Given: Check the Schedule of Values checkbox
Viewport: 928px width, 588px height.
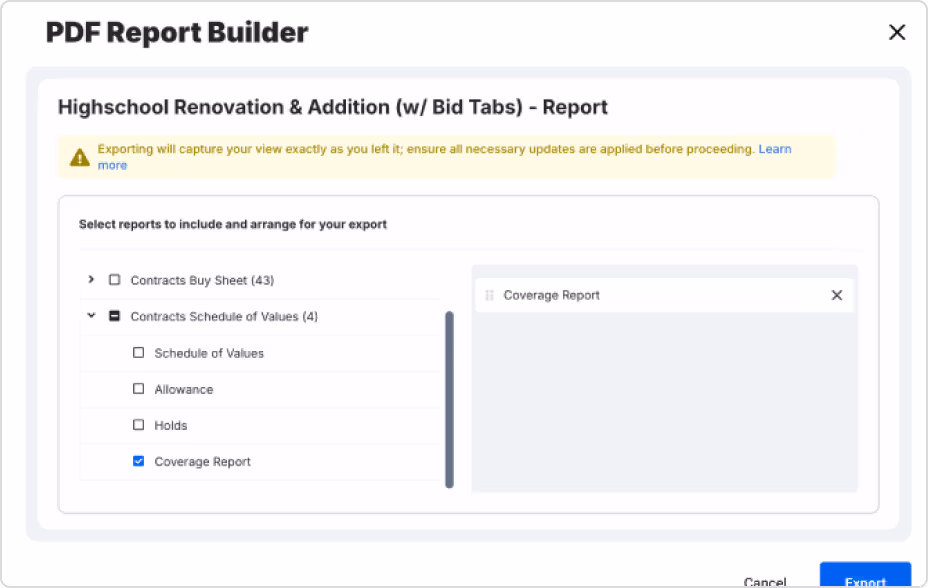Looking at the screenshot, I should (138, 353).
